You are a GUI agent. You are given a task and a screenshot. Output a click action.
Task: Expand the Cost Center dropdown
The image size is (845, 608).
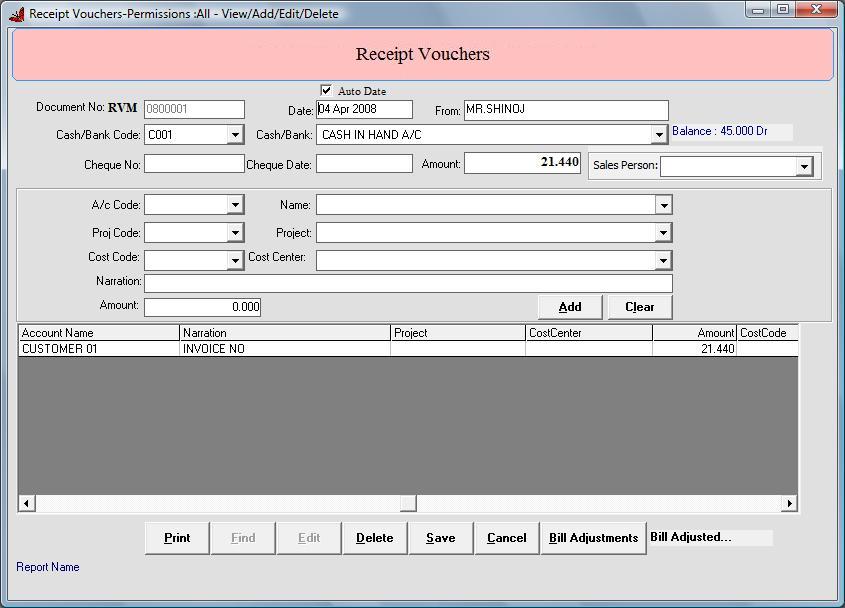coord(663,261)
